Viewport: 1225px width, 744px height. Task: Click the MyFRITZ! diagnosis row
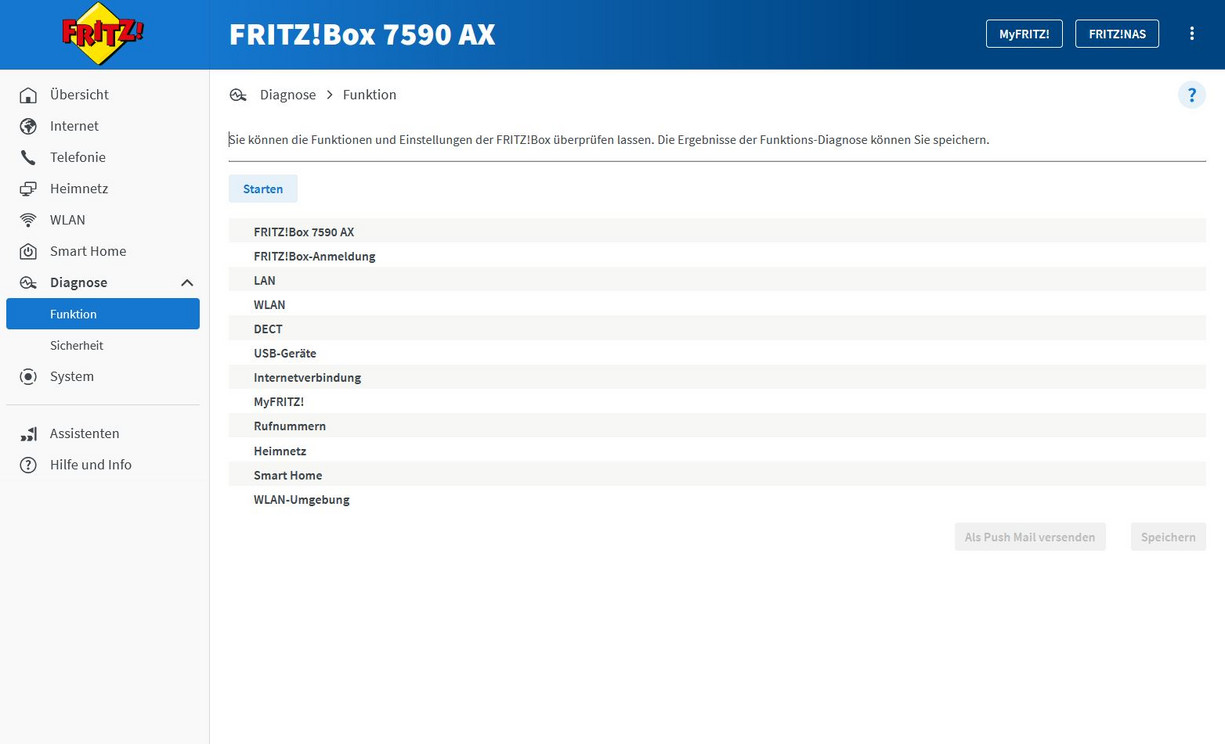[717, 402]
